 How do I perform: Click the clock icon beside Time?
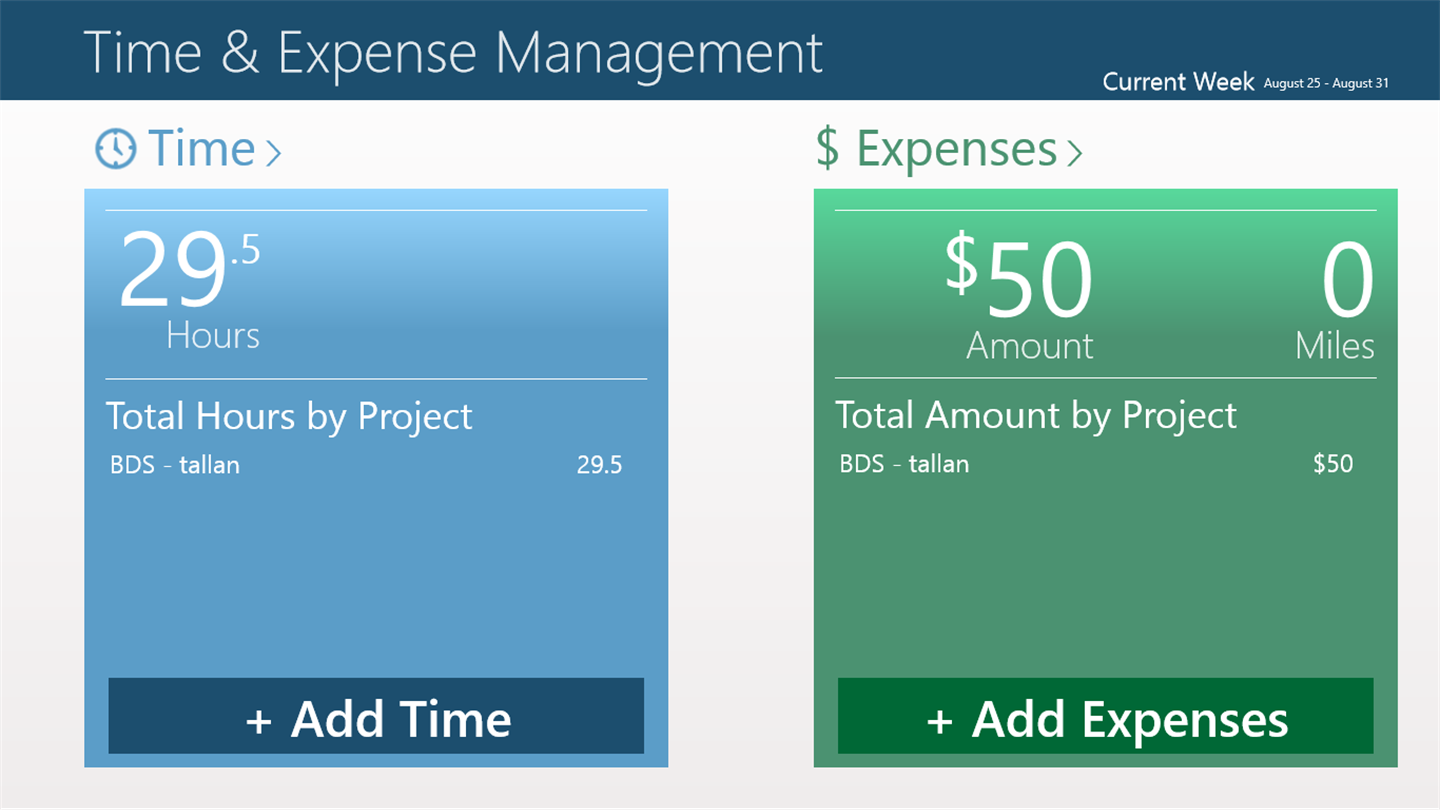[116, 149]
